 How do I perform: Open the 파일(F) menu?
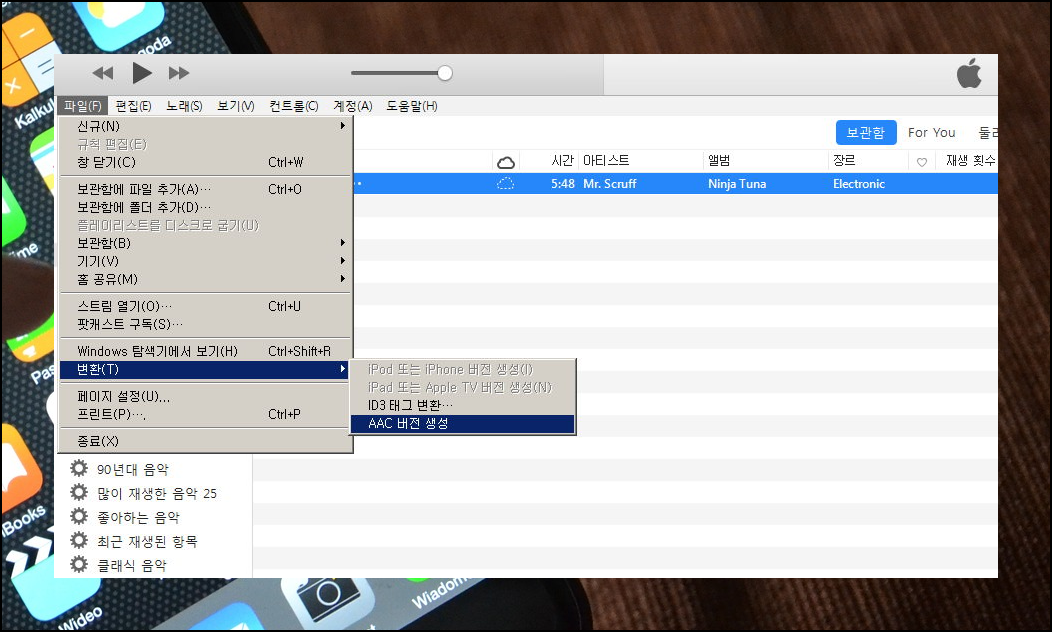(x=83, y=106)
